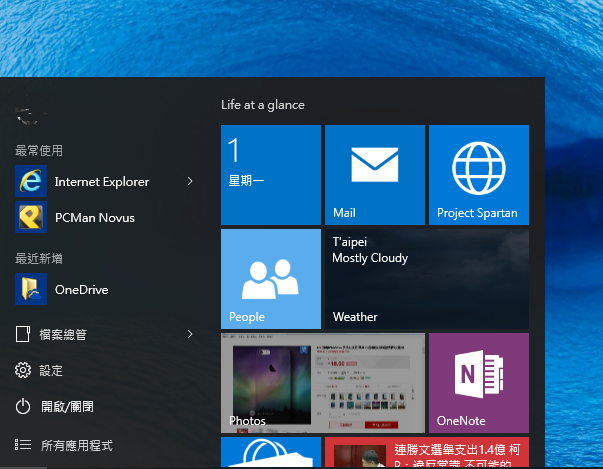Viewport: 603px width, 469px height.
Task: Click the OneDrive text entry
Action: (x=82, y=289)
